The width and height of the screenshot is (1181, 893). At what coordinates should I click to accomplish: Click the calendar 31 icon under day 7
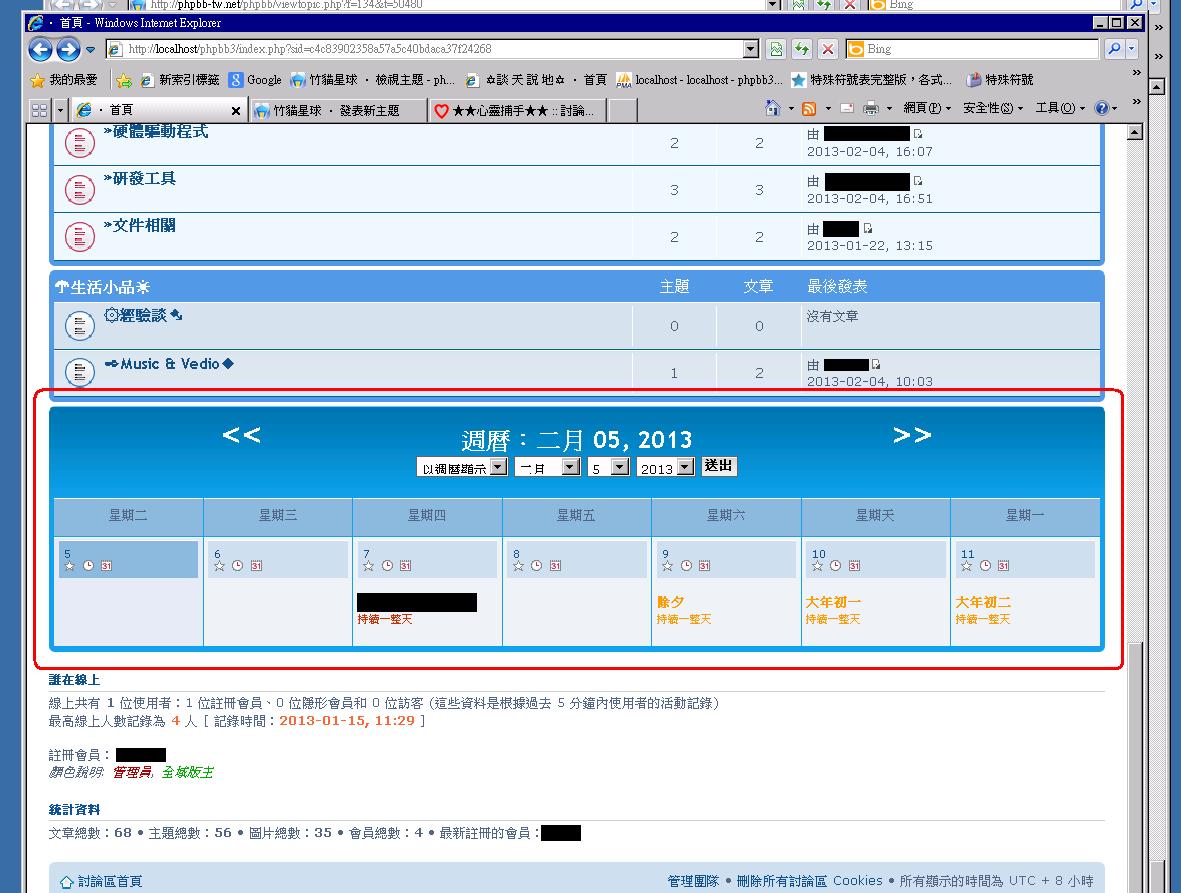tap(405, 566)
